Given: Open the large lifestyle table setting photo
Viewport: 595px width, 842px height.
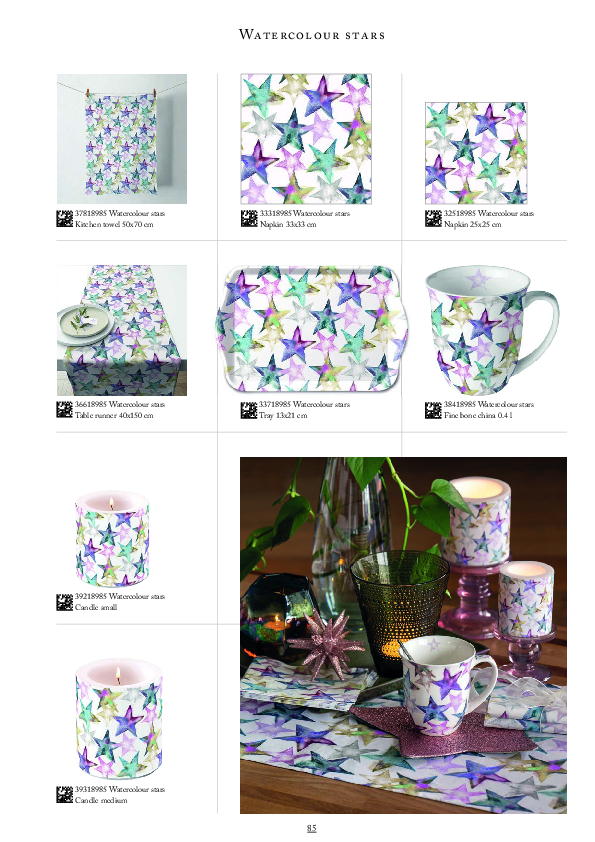Looking at the screenshot, I should [x=403, y=635].
